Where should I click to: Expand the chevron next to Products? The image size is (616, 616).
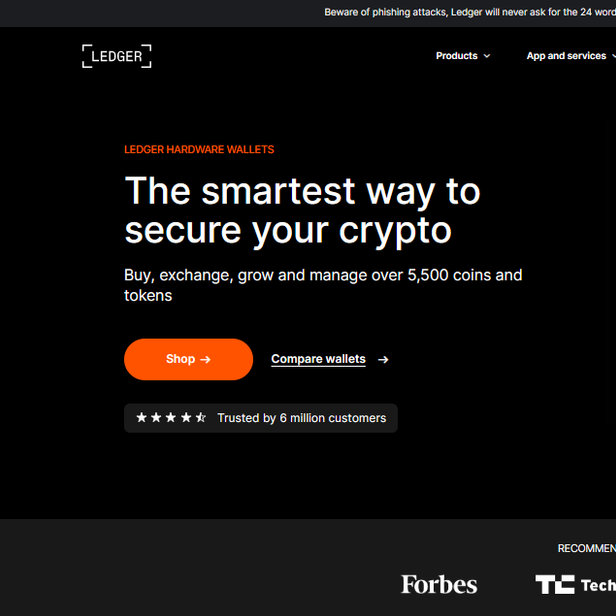pos(487,57)
